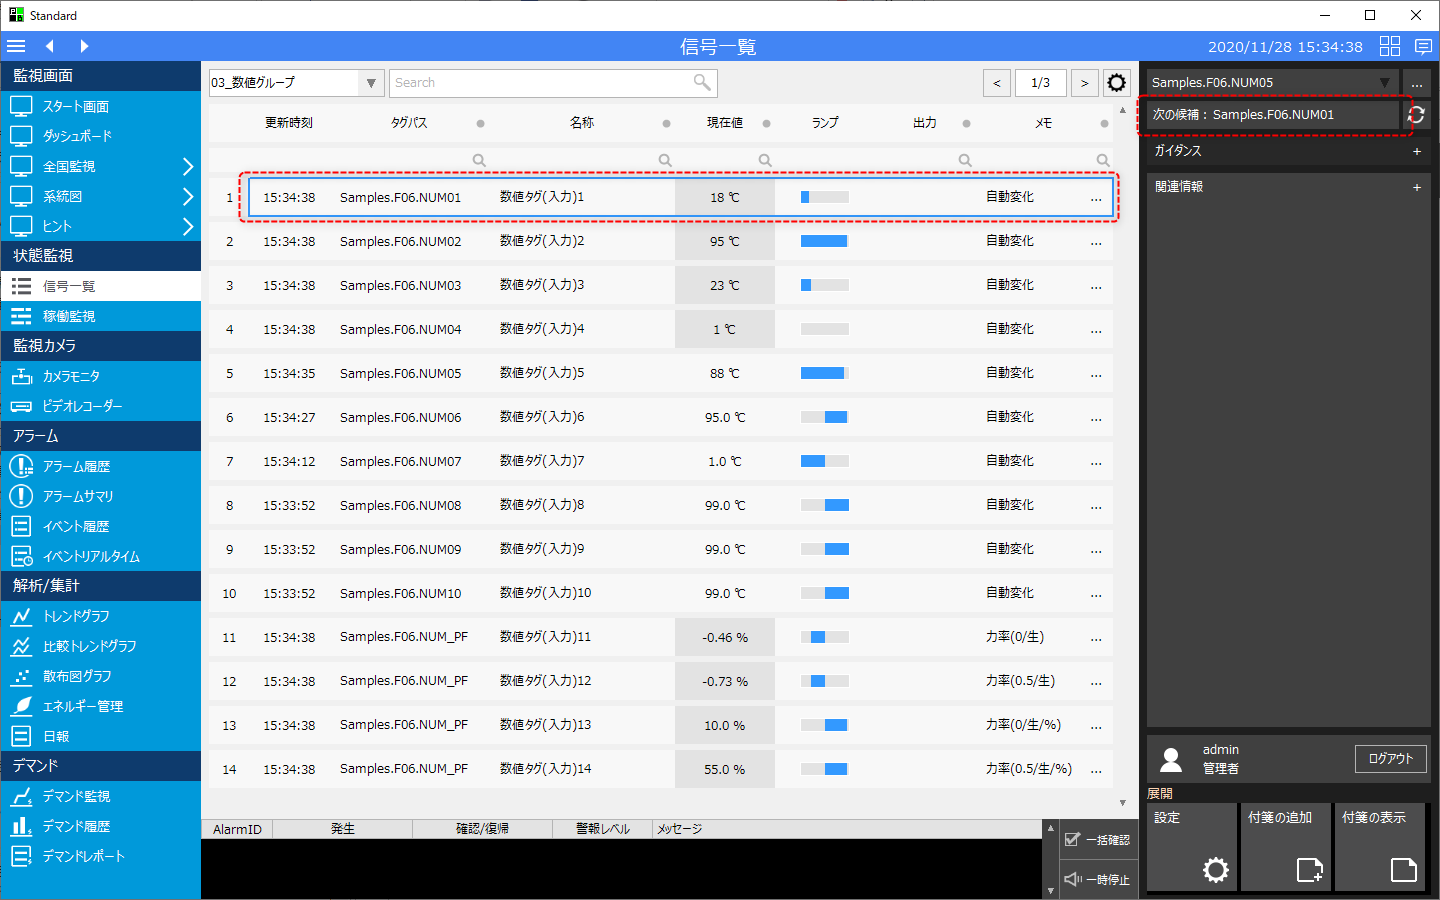Select アラーム履歴 in the sidebar

(76, 466)
